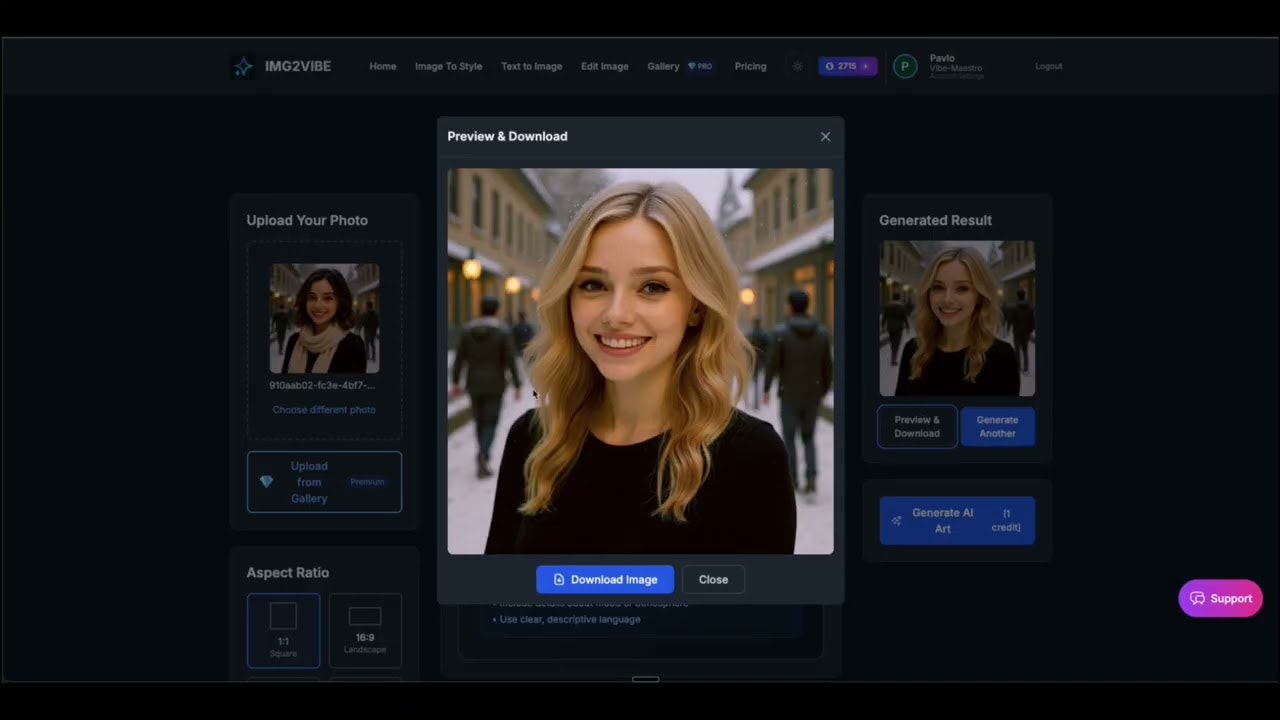The width and height of the screenshot is (1280, 720).
Task: Click the Generate Another button
Action: (x=997, y=427)
